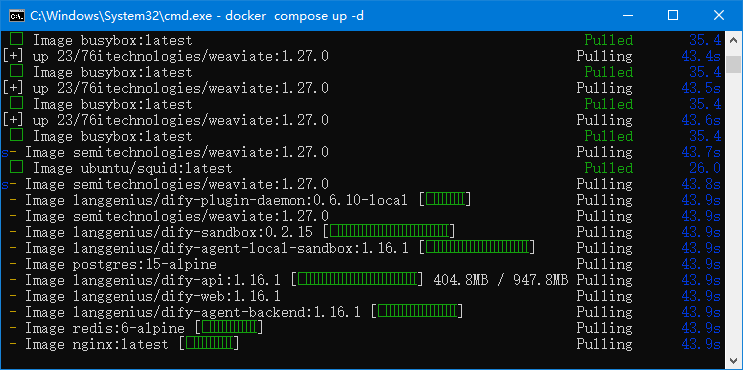Image resolution: width=743 pixels, height=370 pixels.
Task: Click the dify-plugin-daemon progress bar
Action: (x=445, y=199)
